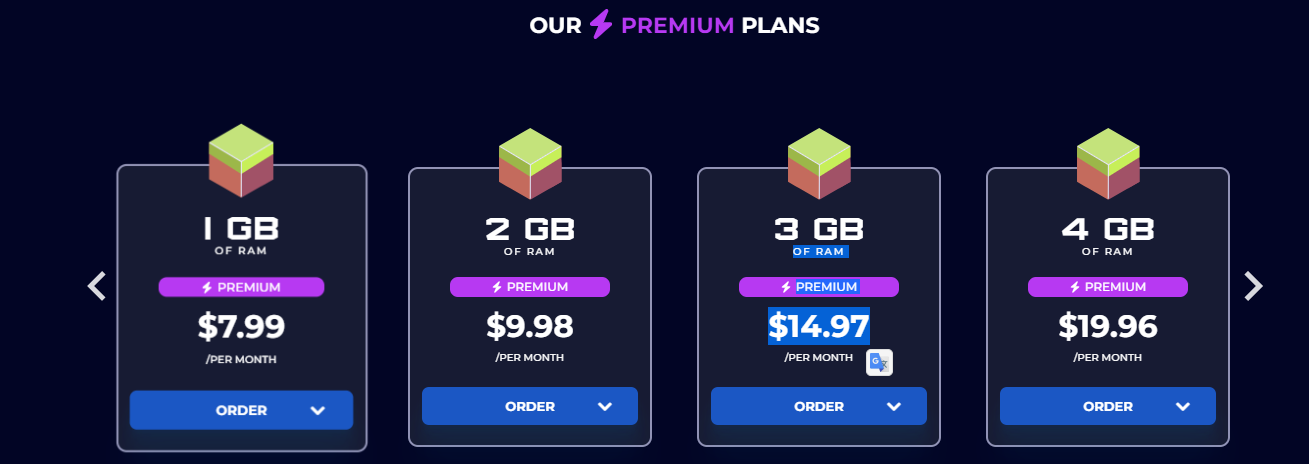Order the 3 GB plan
1309x464 pixels.
coord(818,406)
